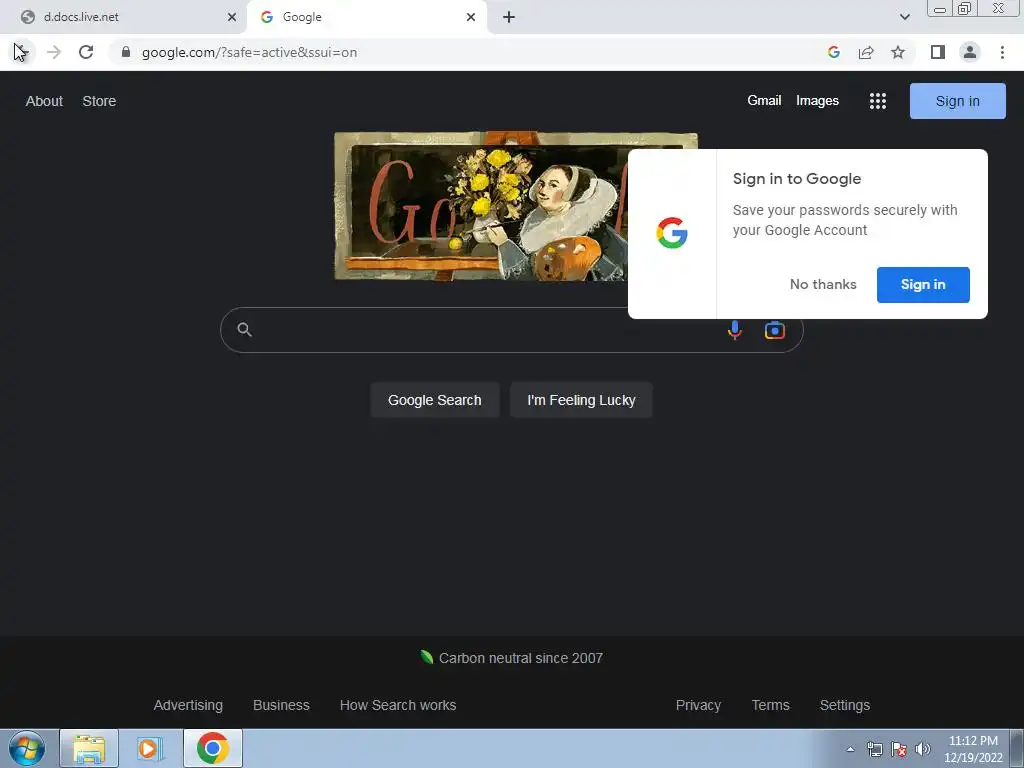Click the Chrome taskbar icon
This screenshot has width=1024, height=768.
[213, 748]
